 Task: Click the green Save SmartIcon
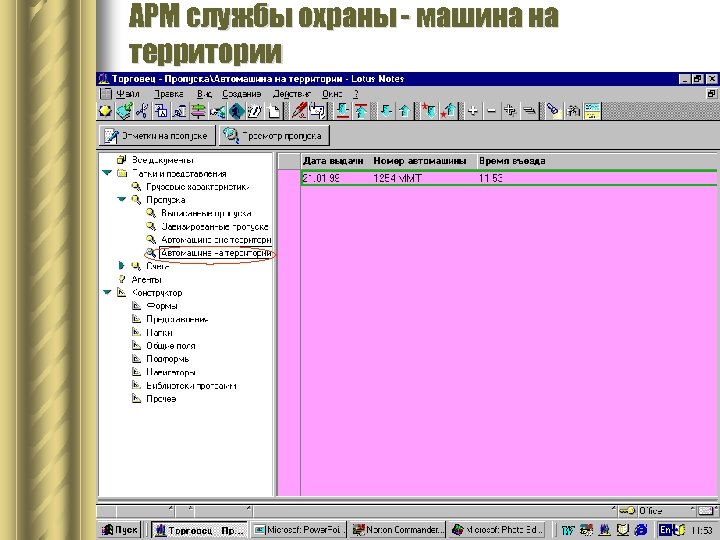(124, 111)
